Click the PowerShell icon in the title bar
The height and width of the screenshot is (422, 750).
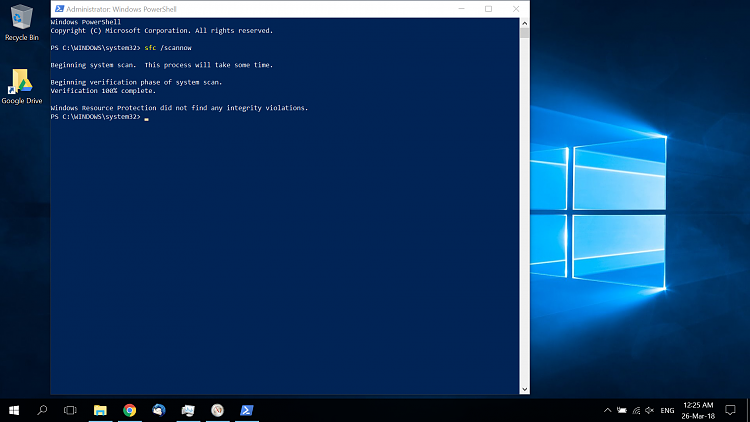coord(59,9)
